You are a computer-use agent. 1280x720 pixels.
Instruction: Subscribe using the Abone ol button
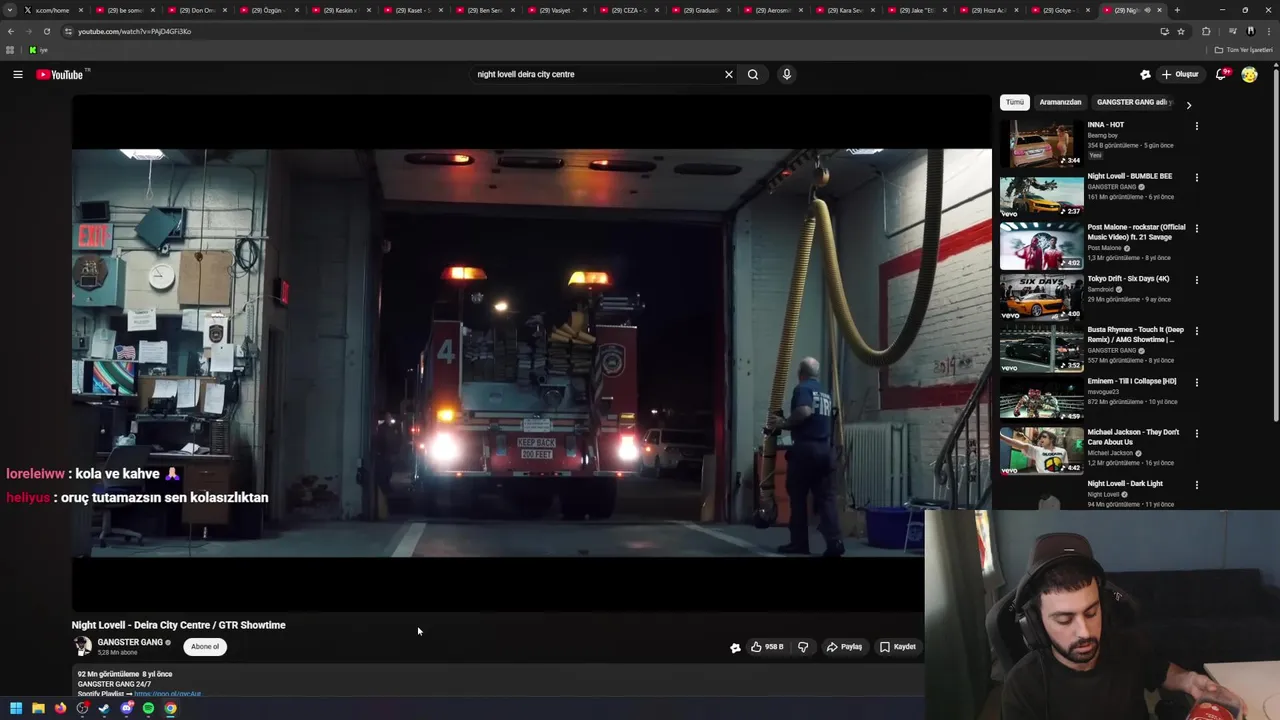pos(205,647)
